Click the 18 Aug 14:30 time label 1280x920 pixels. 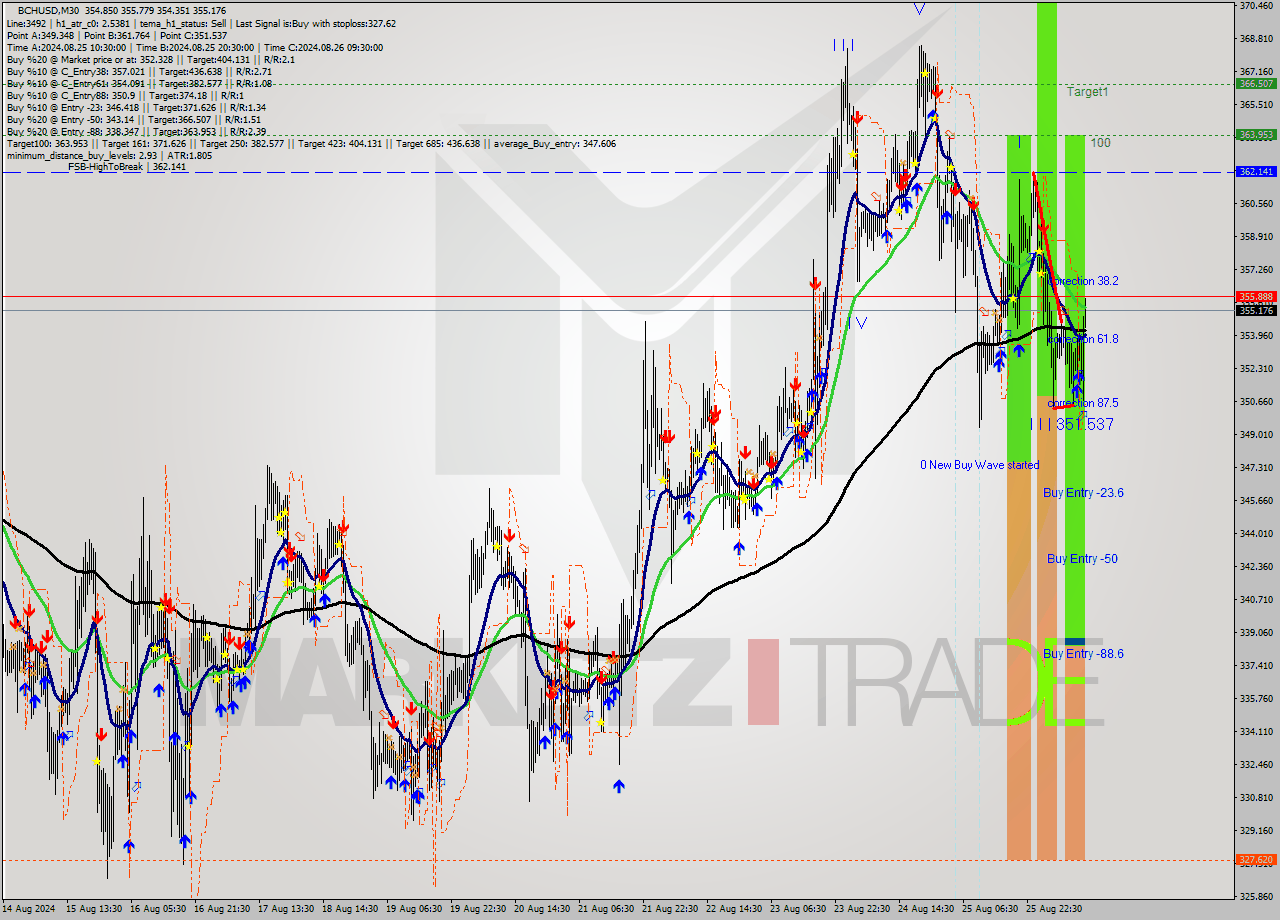pyautogui.click(x=350, y=909)
